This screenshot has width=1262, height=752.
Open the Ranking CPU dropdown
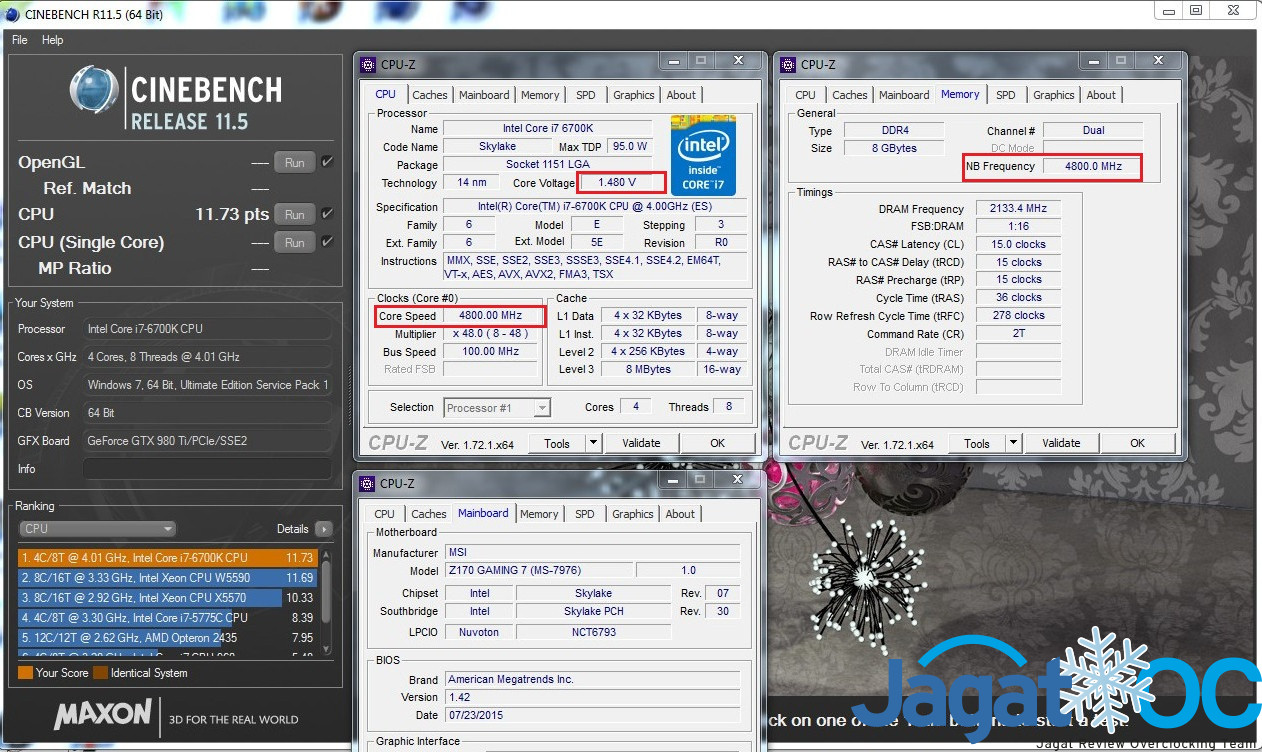pos(98,529)
